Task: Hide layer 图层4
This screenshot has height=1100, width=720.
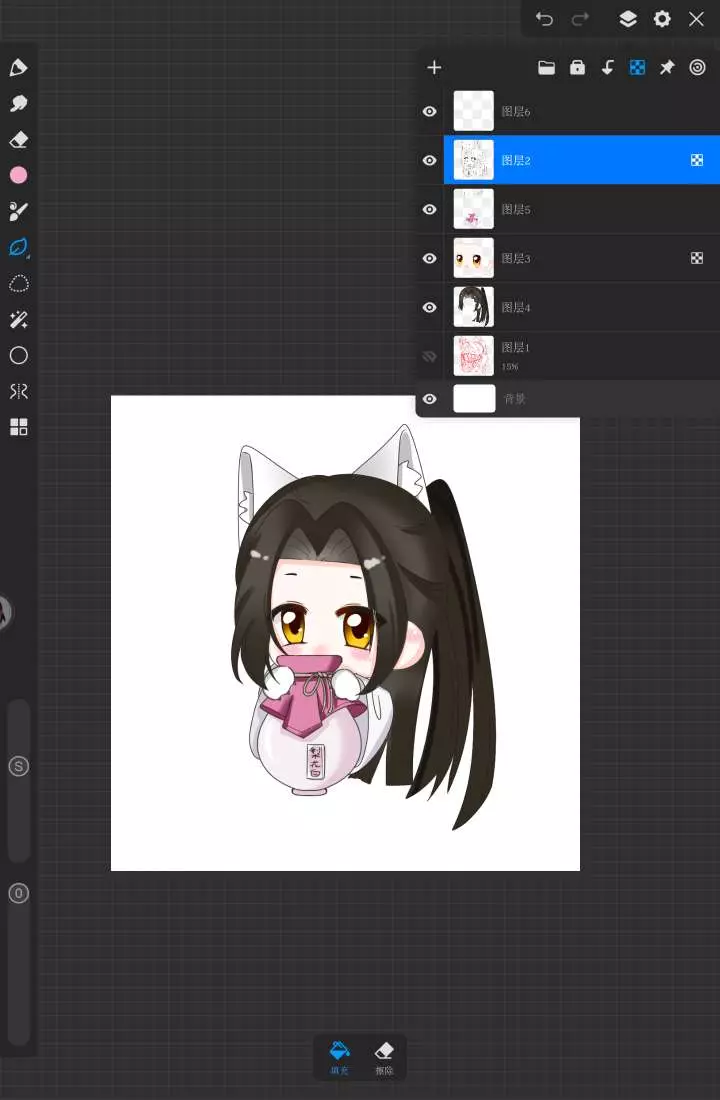Action: [x=429, y=307]
